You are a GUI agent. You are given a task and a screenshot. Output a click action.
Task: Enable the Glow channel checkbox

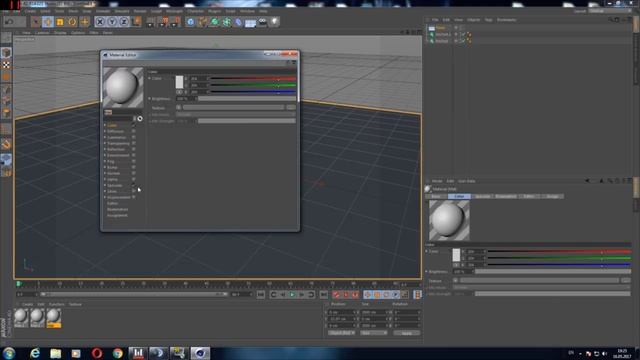point(133,191)
